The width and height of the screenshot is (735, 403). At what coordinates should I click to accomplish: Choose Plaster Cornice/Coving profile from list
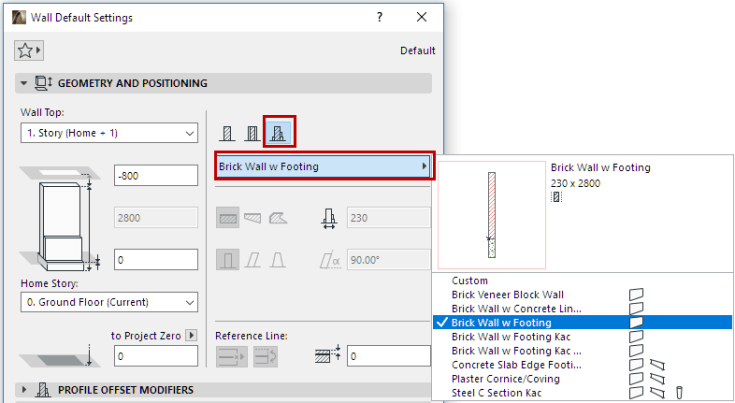(508, 379)
